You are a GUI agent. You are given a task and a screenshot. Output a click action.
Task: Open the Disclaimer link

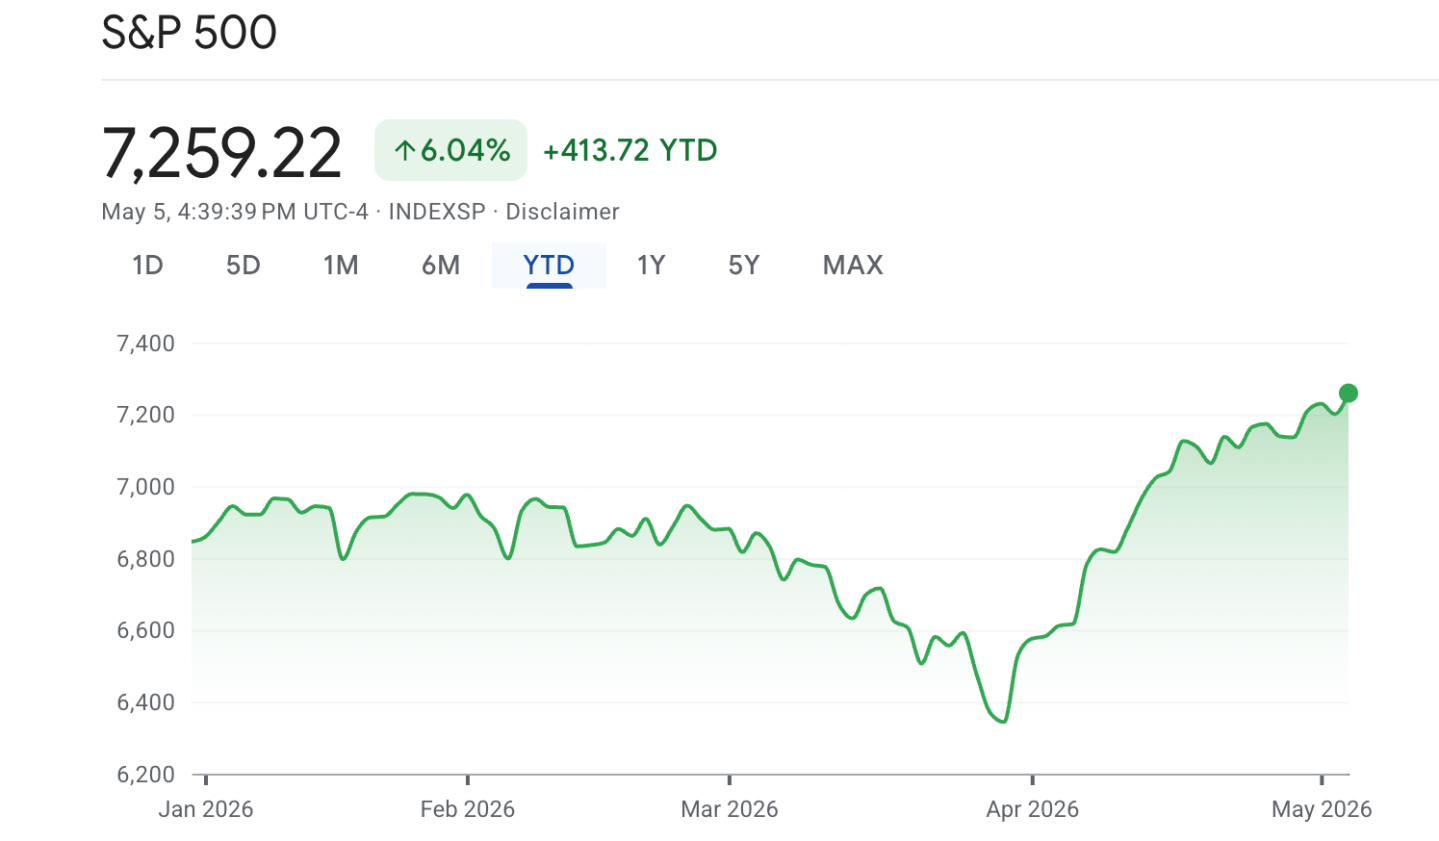[x=562, y=212]
